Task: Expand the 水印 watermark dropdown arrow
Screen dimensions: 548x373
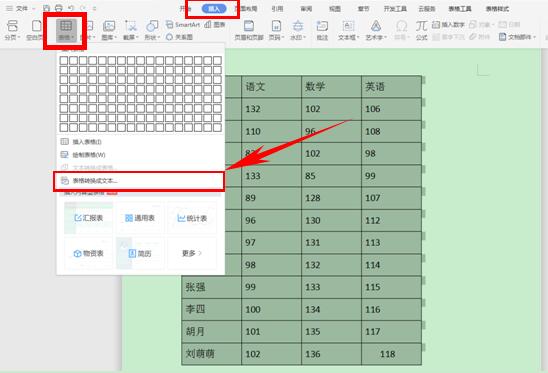Action: point(305,37)
